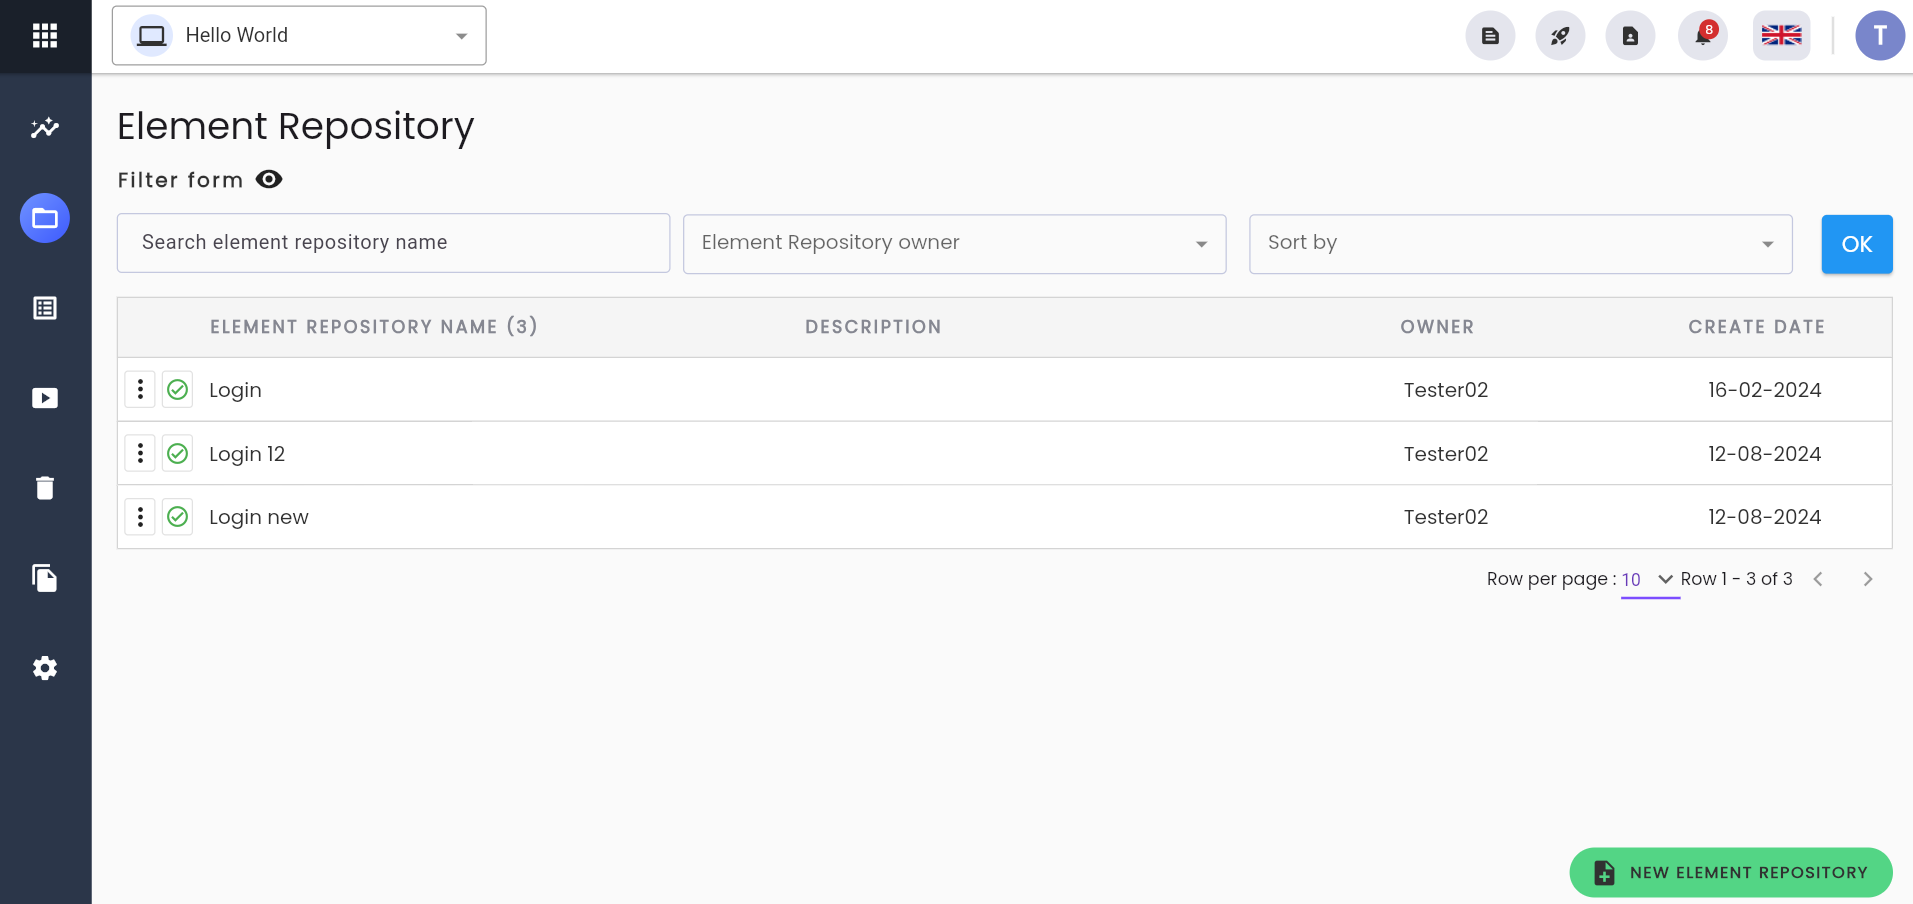Create a New Element Repository

(1730, 872)
